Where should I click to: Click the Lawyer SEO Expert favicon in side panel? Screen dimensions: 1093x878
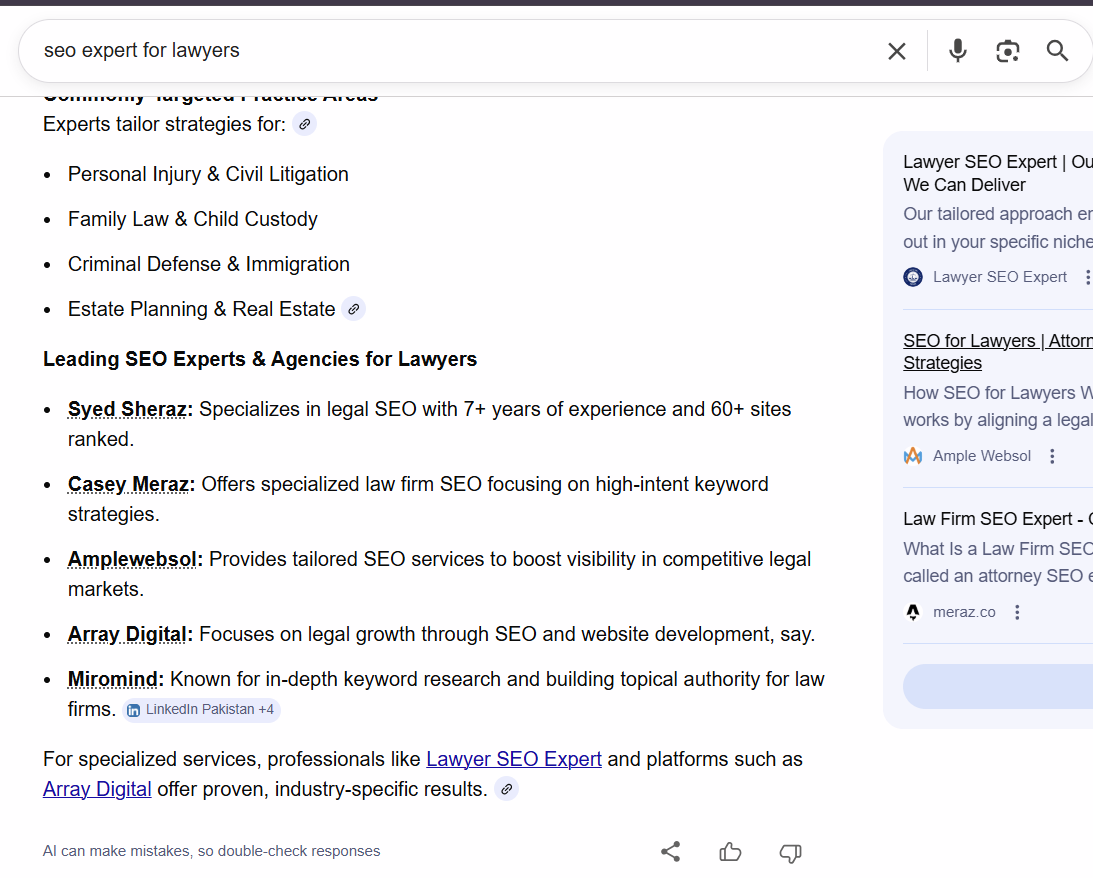click(x=912, y=276)
